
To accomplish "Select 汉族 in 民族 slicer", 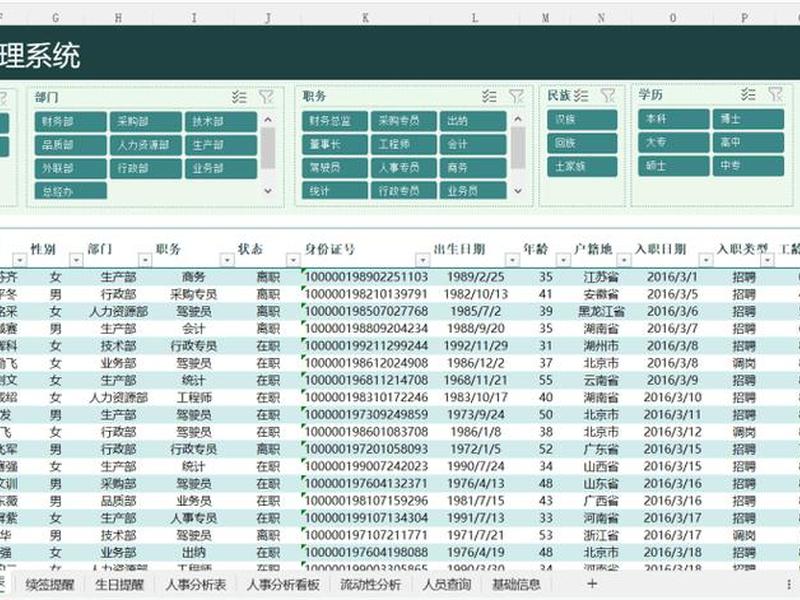I will pyautogui.click(x=582, y=119).
